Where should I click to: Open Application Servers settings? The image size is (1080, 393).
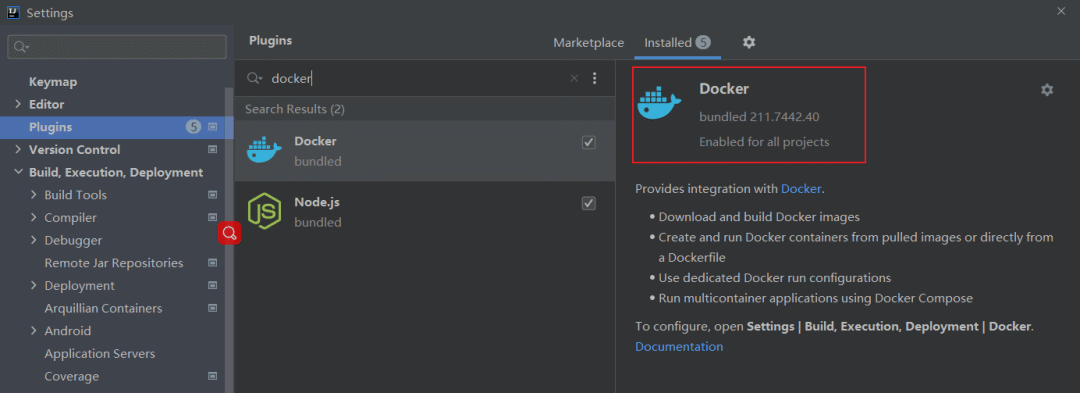[100, 354]
